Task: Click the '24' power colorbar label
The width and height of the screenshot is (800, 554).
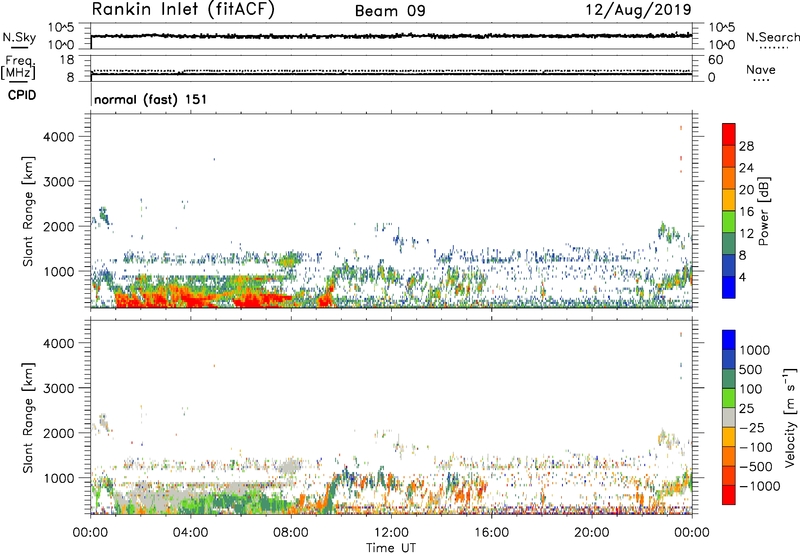Action: click(746, 168)
